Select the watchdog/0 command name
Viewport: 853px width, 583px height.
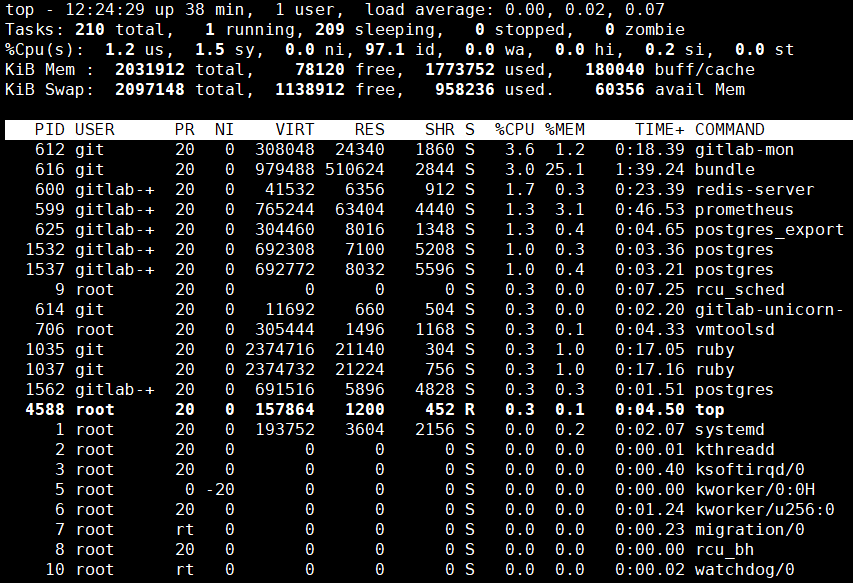(744, 570)
